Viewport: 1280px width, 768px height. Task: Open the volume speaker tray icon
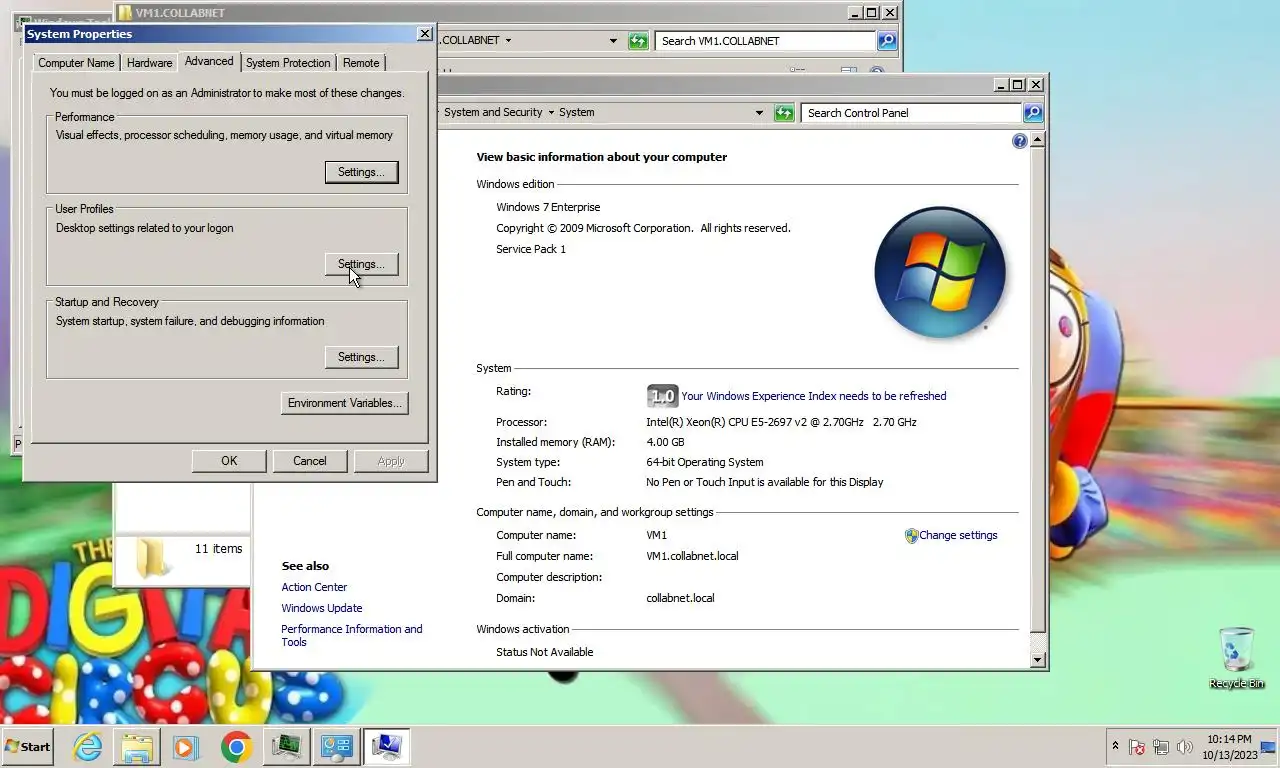(x=1185, y=747)
